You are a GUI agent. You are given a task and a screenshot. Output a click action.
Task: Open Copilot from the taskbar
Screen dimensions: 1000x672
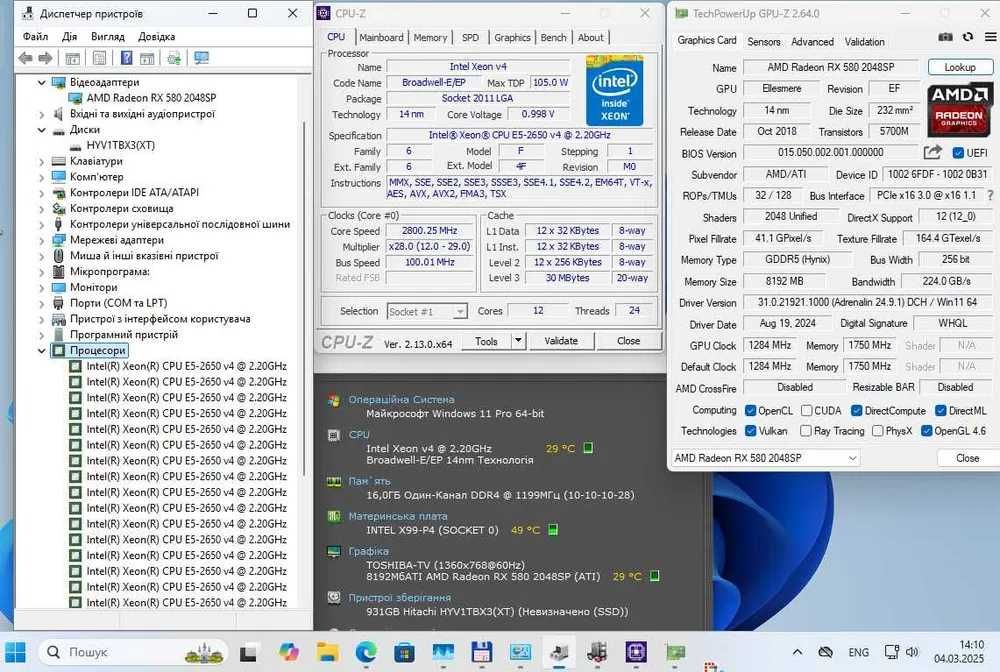tap(289, 652)
